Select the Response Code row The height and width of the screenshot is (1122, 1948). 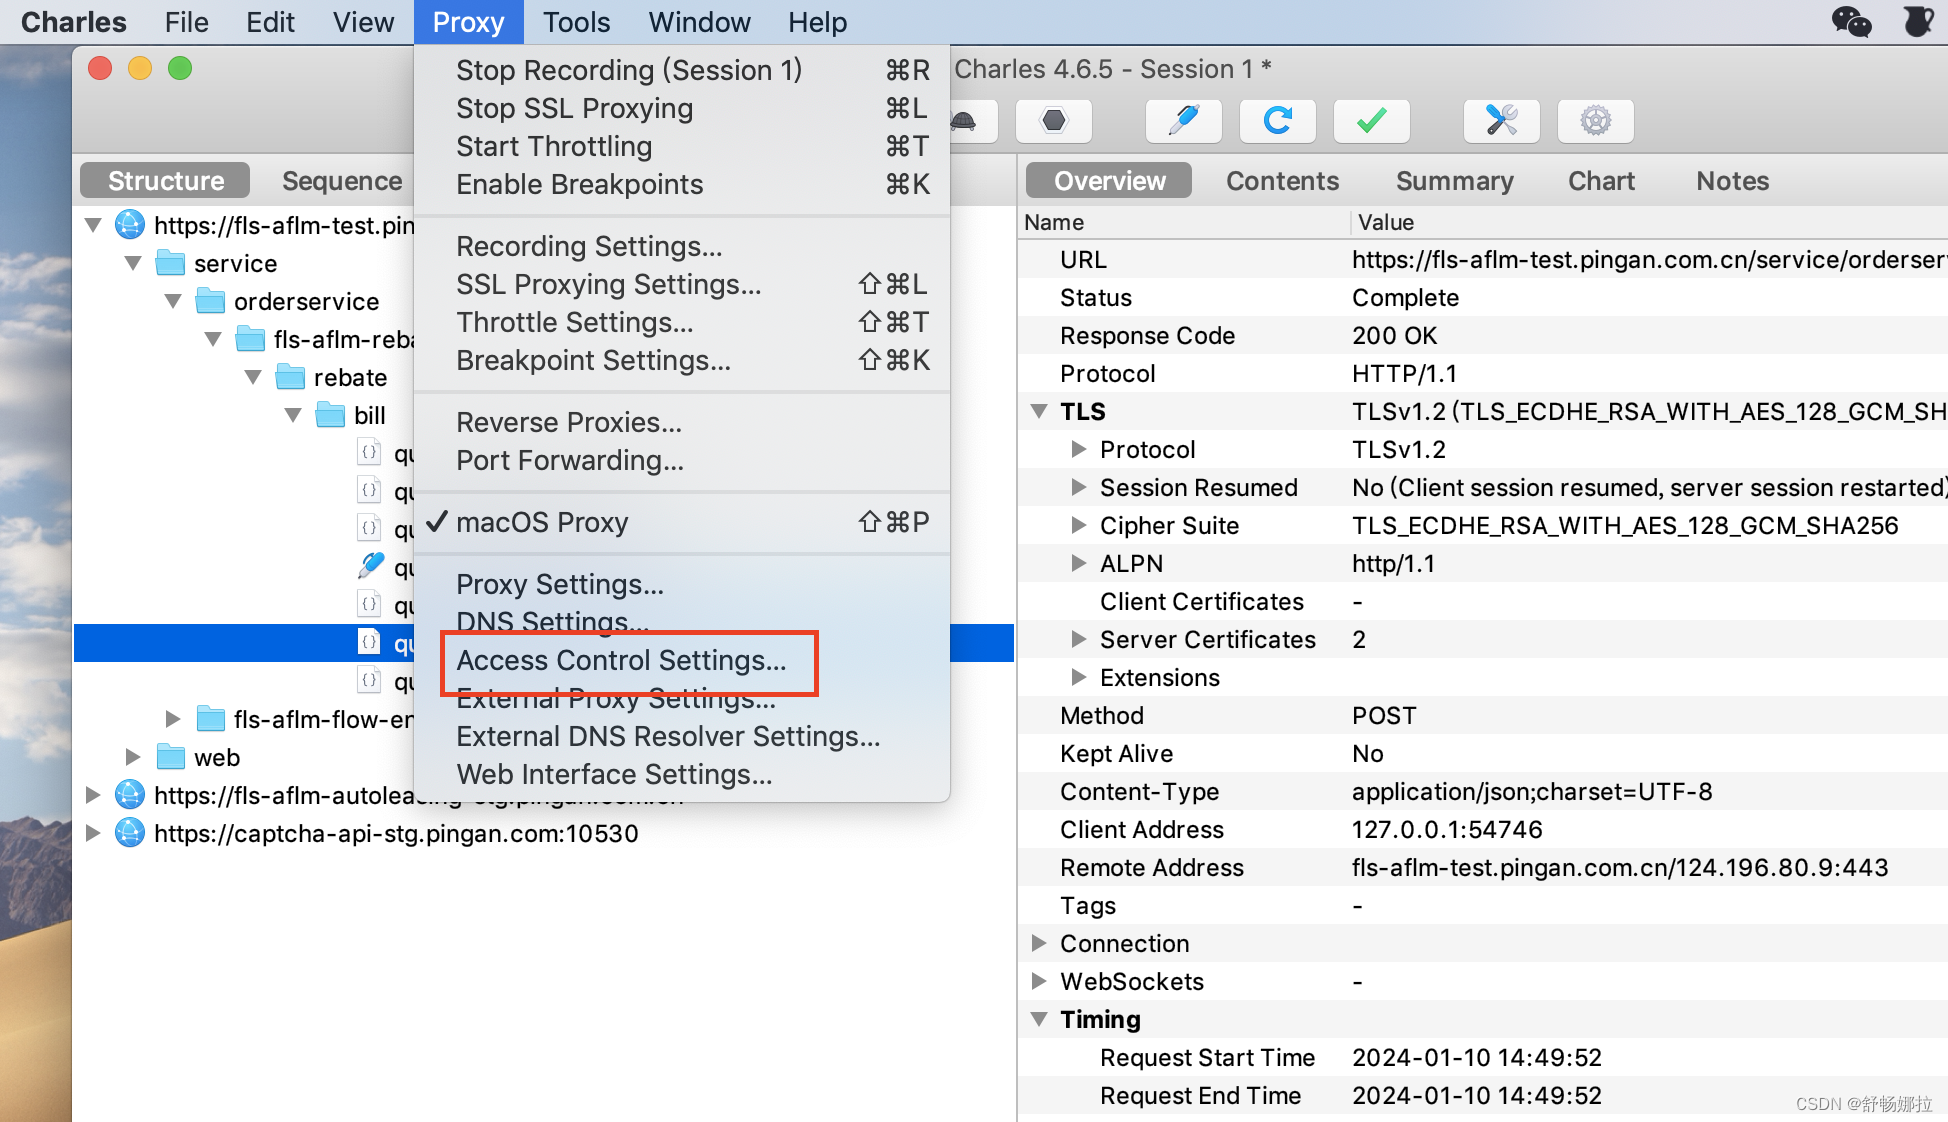click(x=1483, y=335)
